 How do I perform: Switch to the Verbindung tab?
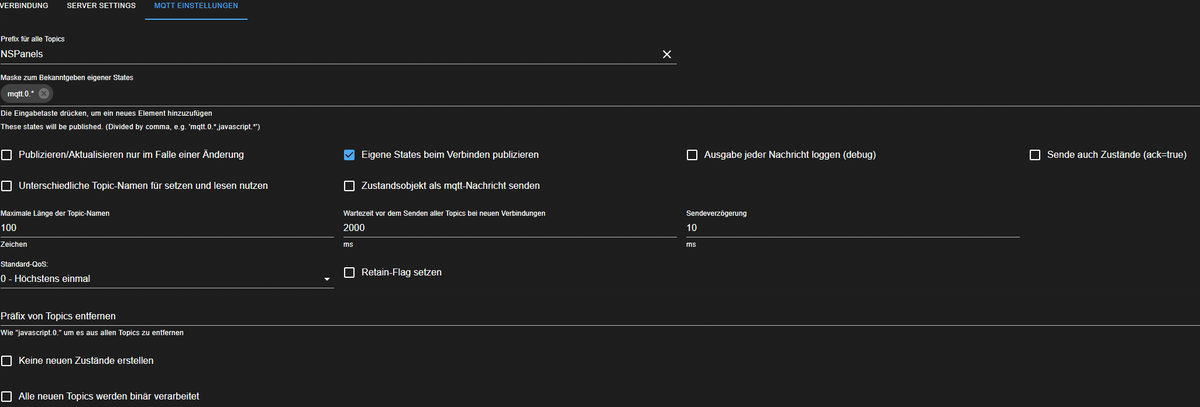(23, 8)
